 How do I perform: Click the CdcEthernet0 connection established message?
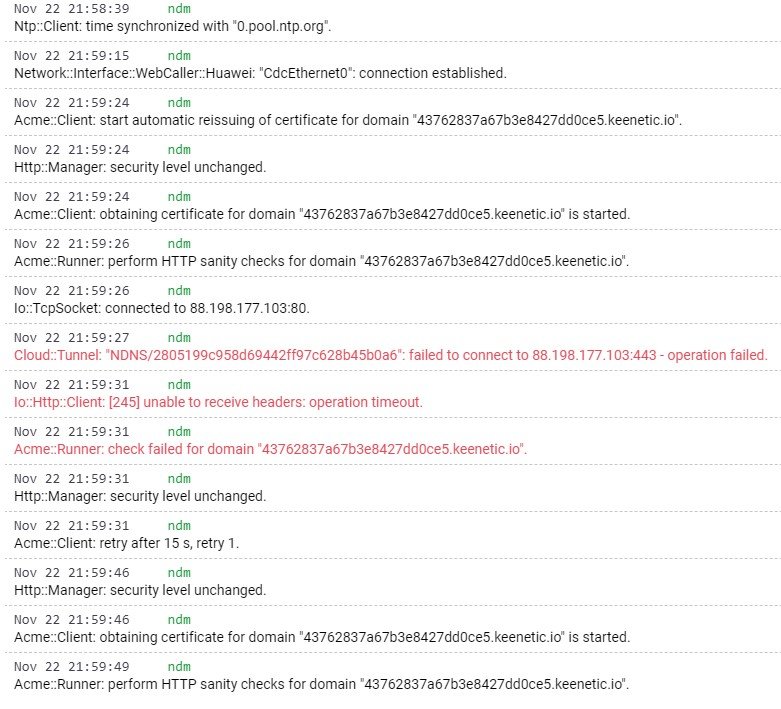click(260, 73)
